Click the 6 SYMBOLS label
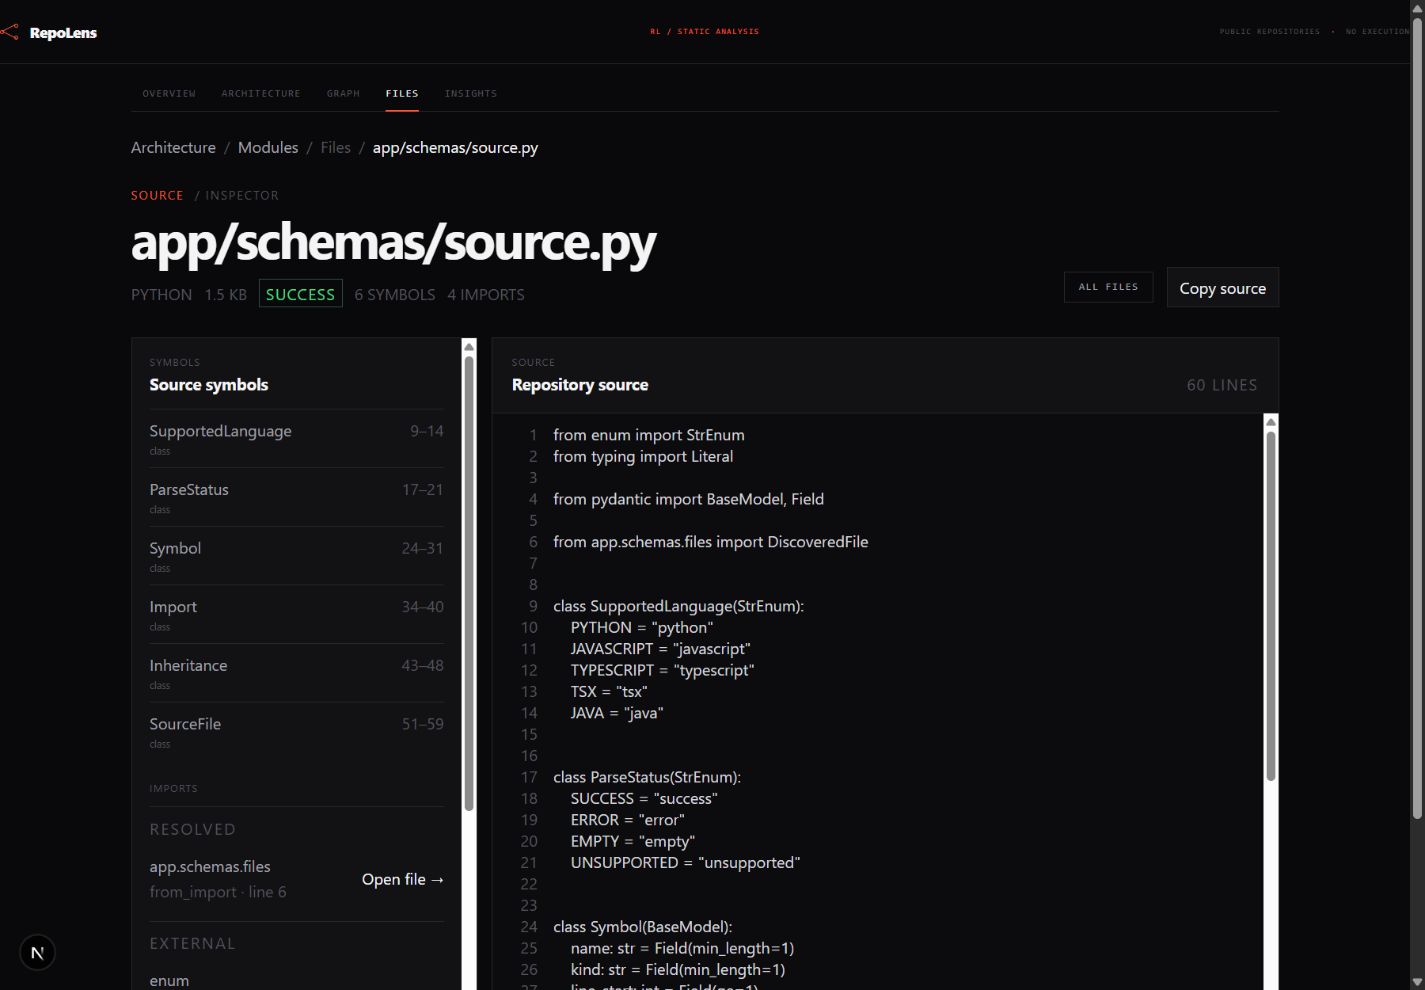 (x=395, y=294)
